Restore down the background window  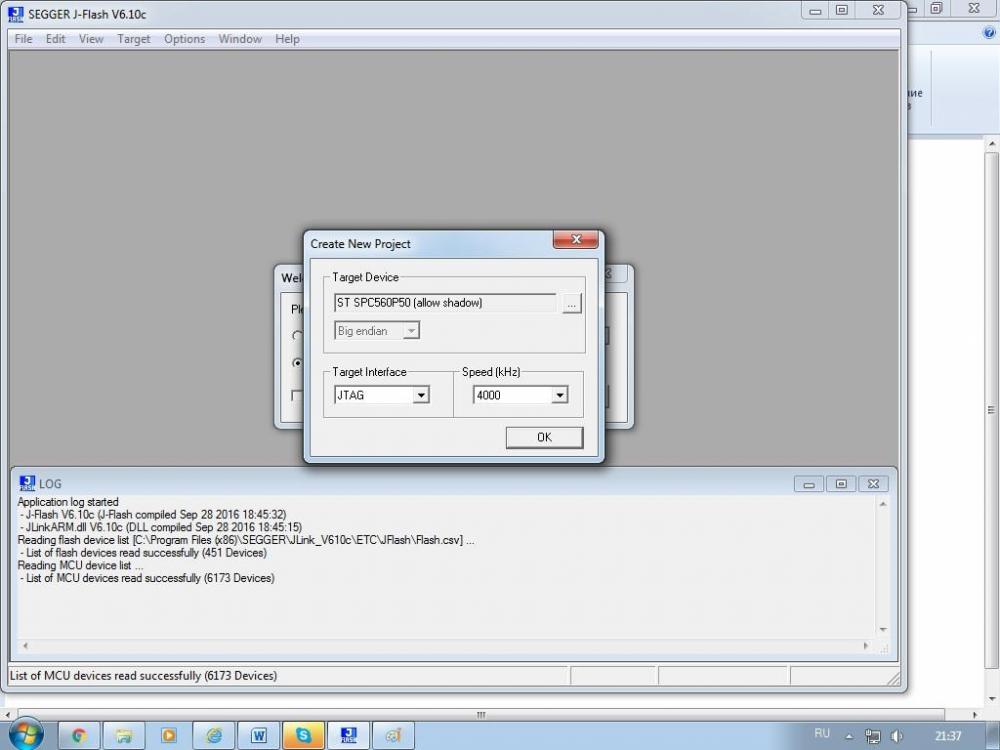(x=936, y=9)
